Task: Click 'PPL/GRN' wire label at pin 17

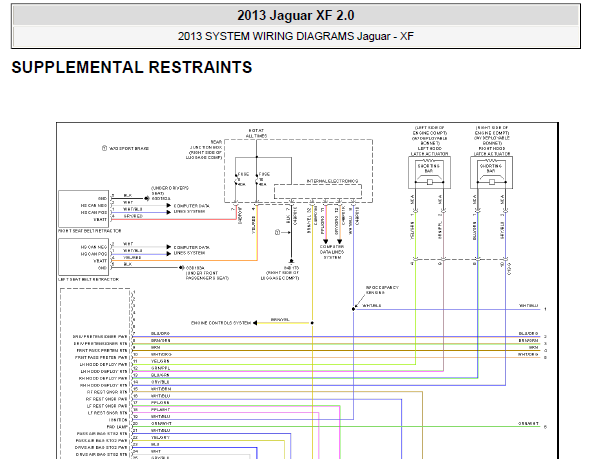Action: (160, 403)
